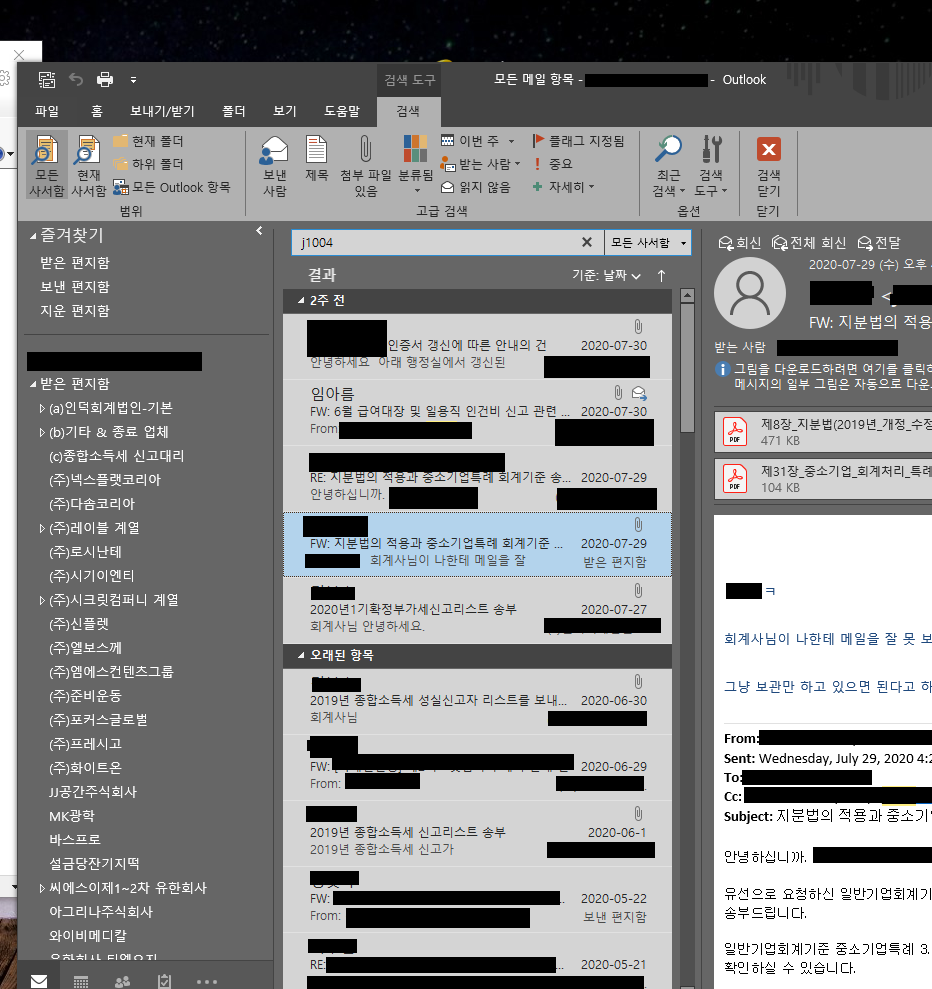Open email FW: 6월 급여대장 from 임아름
Image resolution: width=932 pixels, height=989 pixels.
coord(477,413)
